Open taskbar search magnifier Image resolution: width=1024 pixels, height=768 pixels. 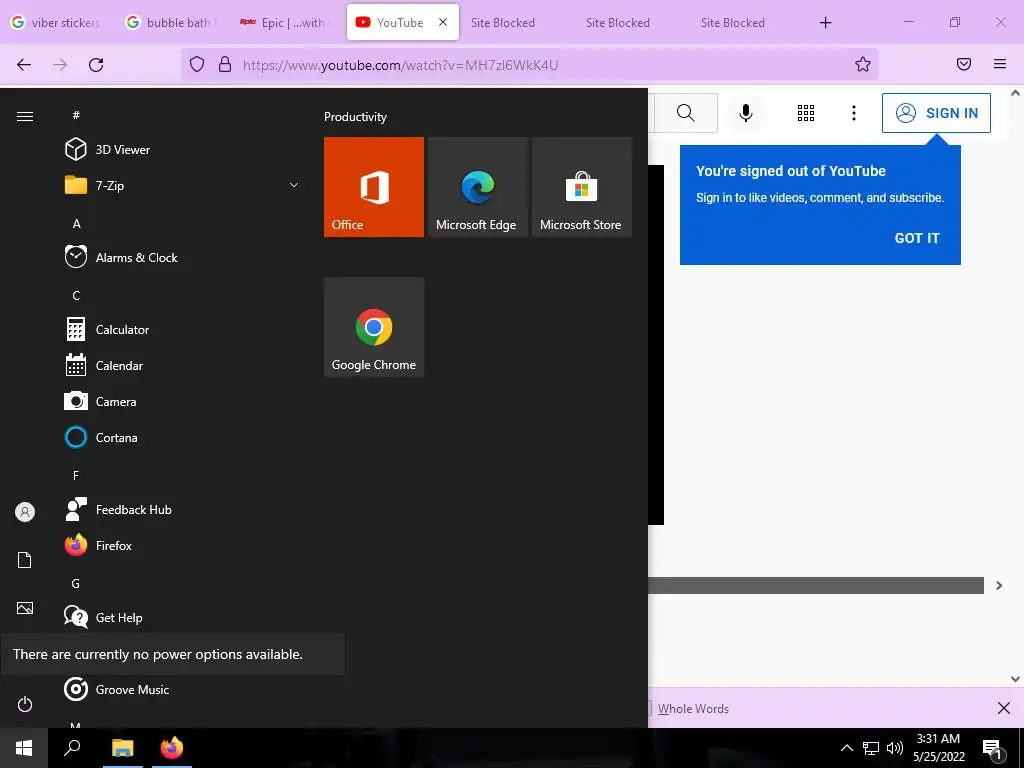point(72,748)
